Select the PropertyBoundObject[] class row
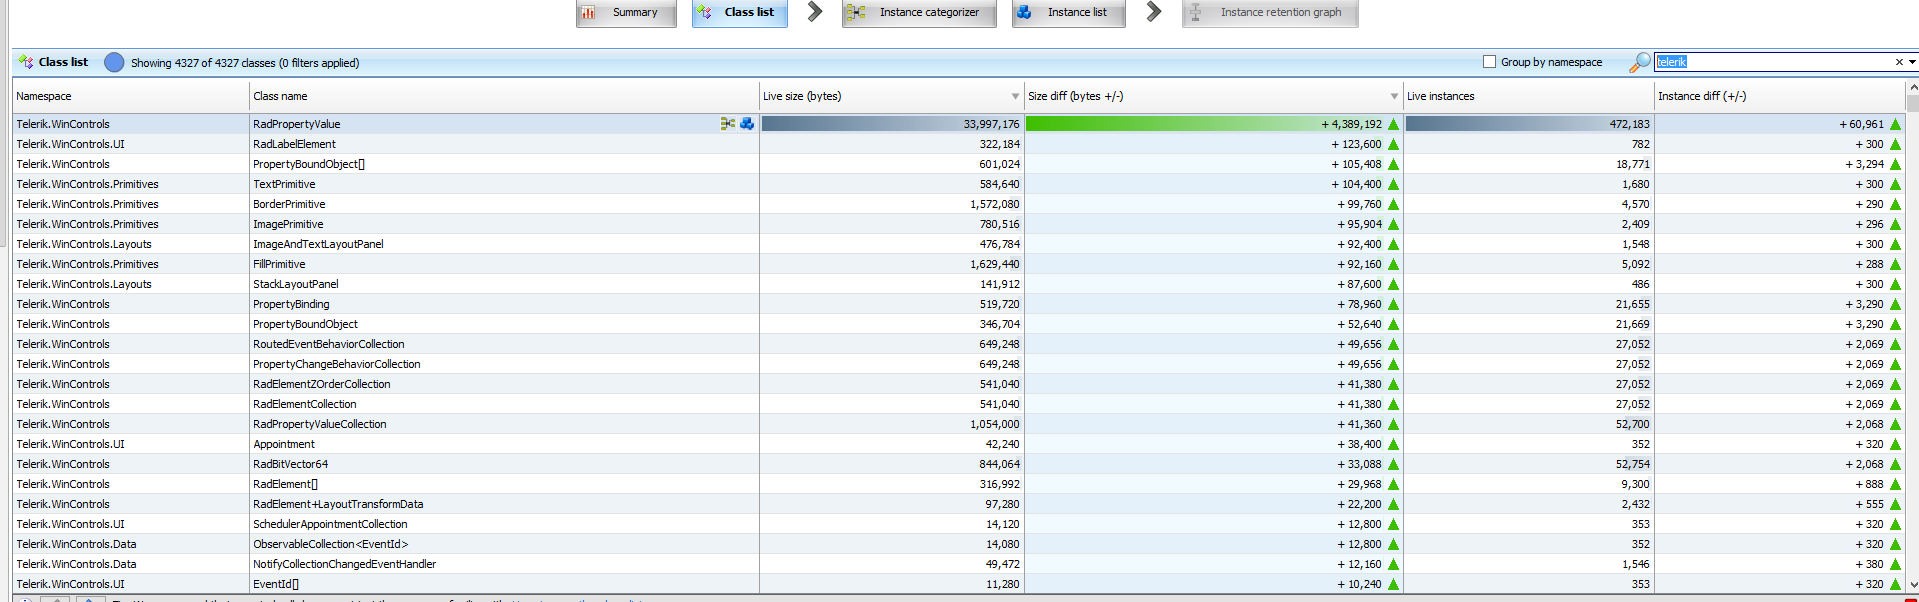 click(958, 164)
